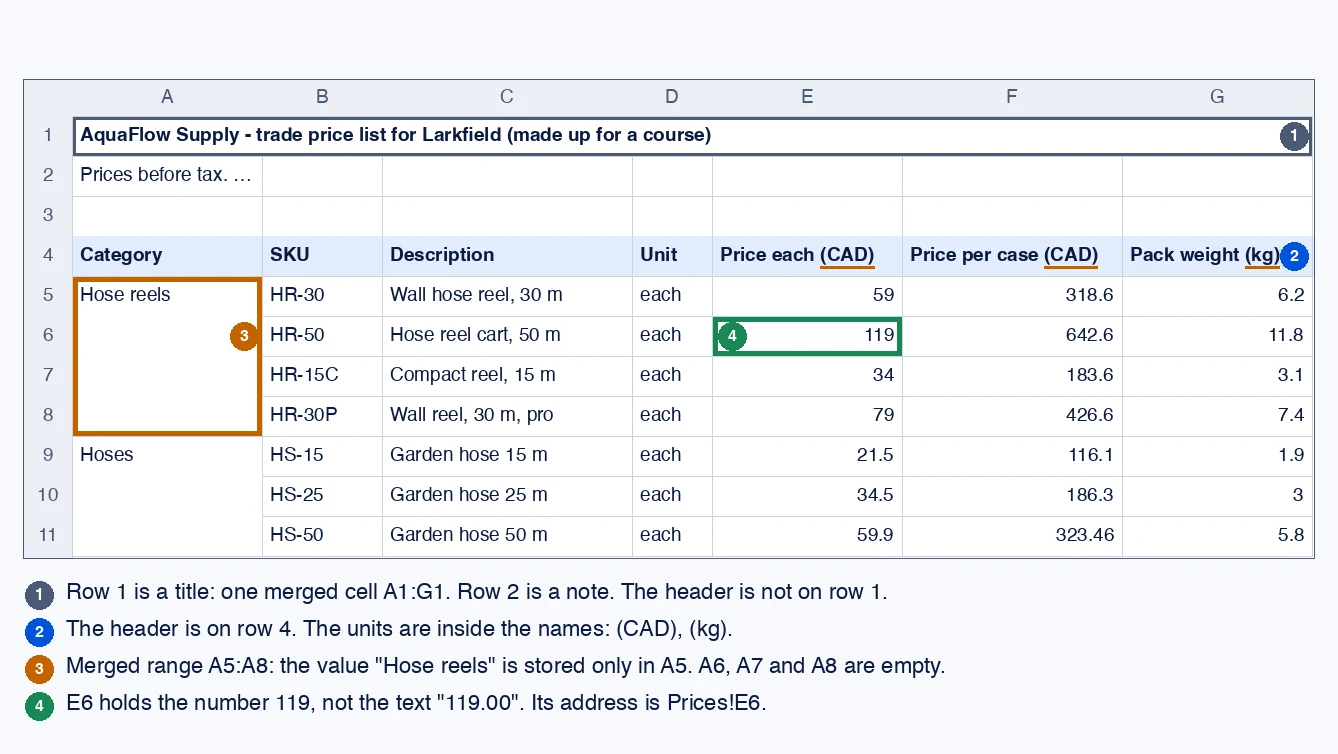1338x754 pixels.
Task: Click pack weight 11.8
Action: [x=1217, y=336]
